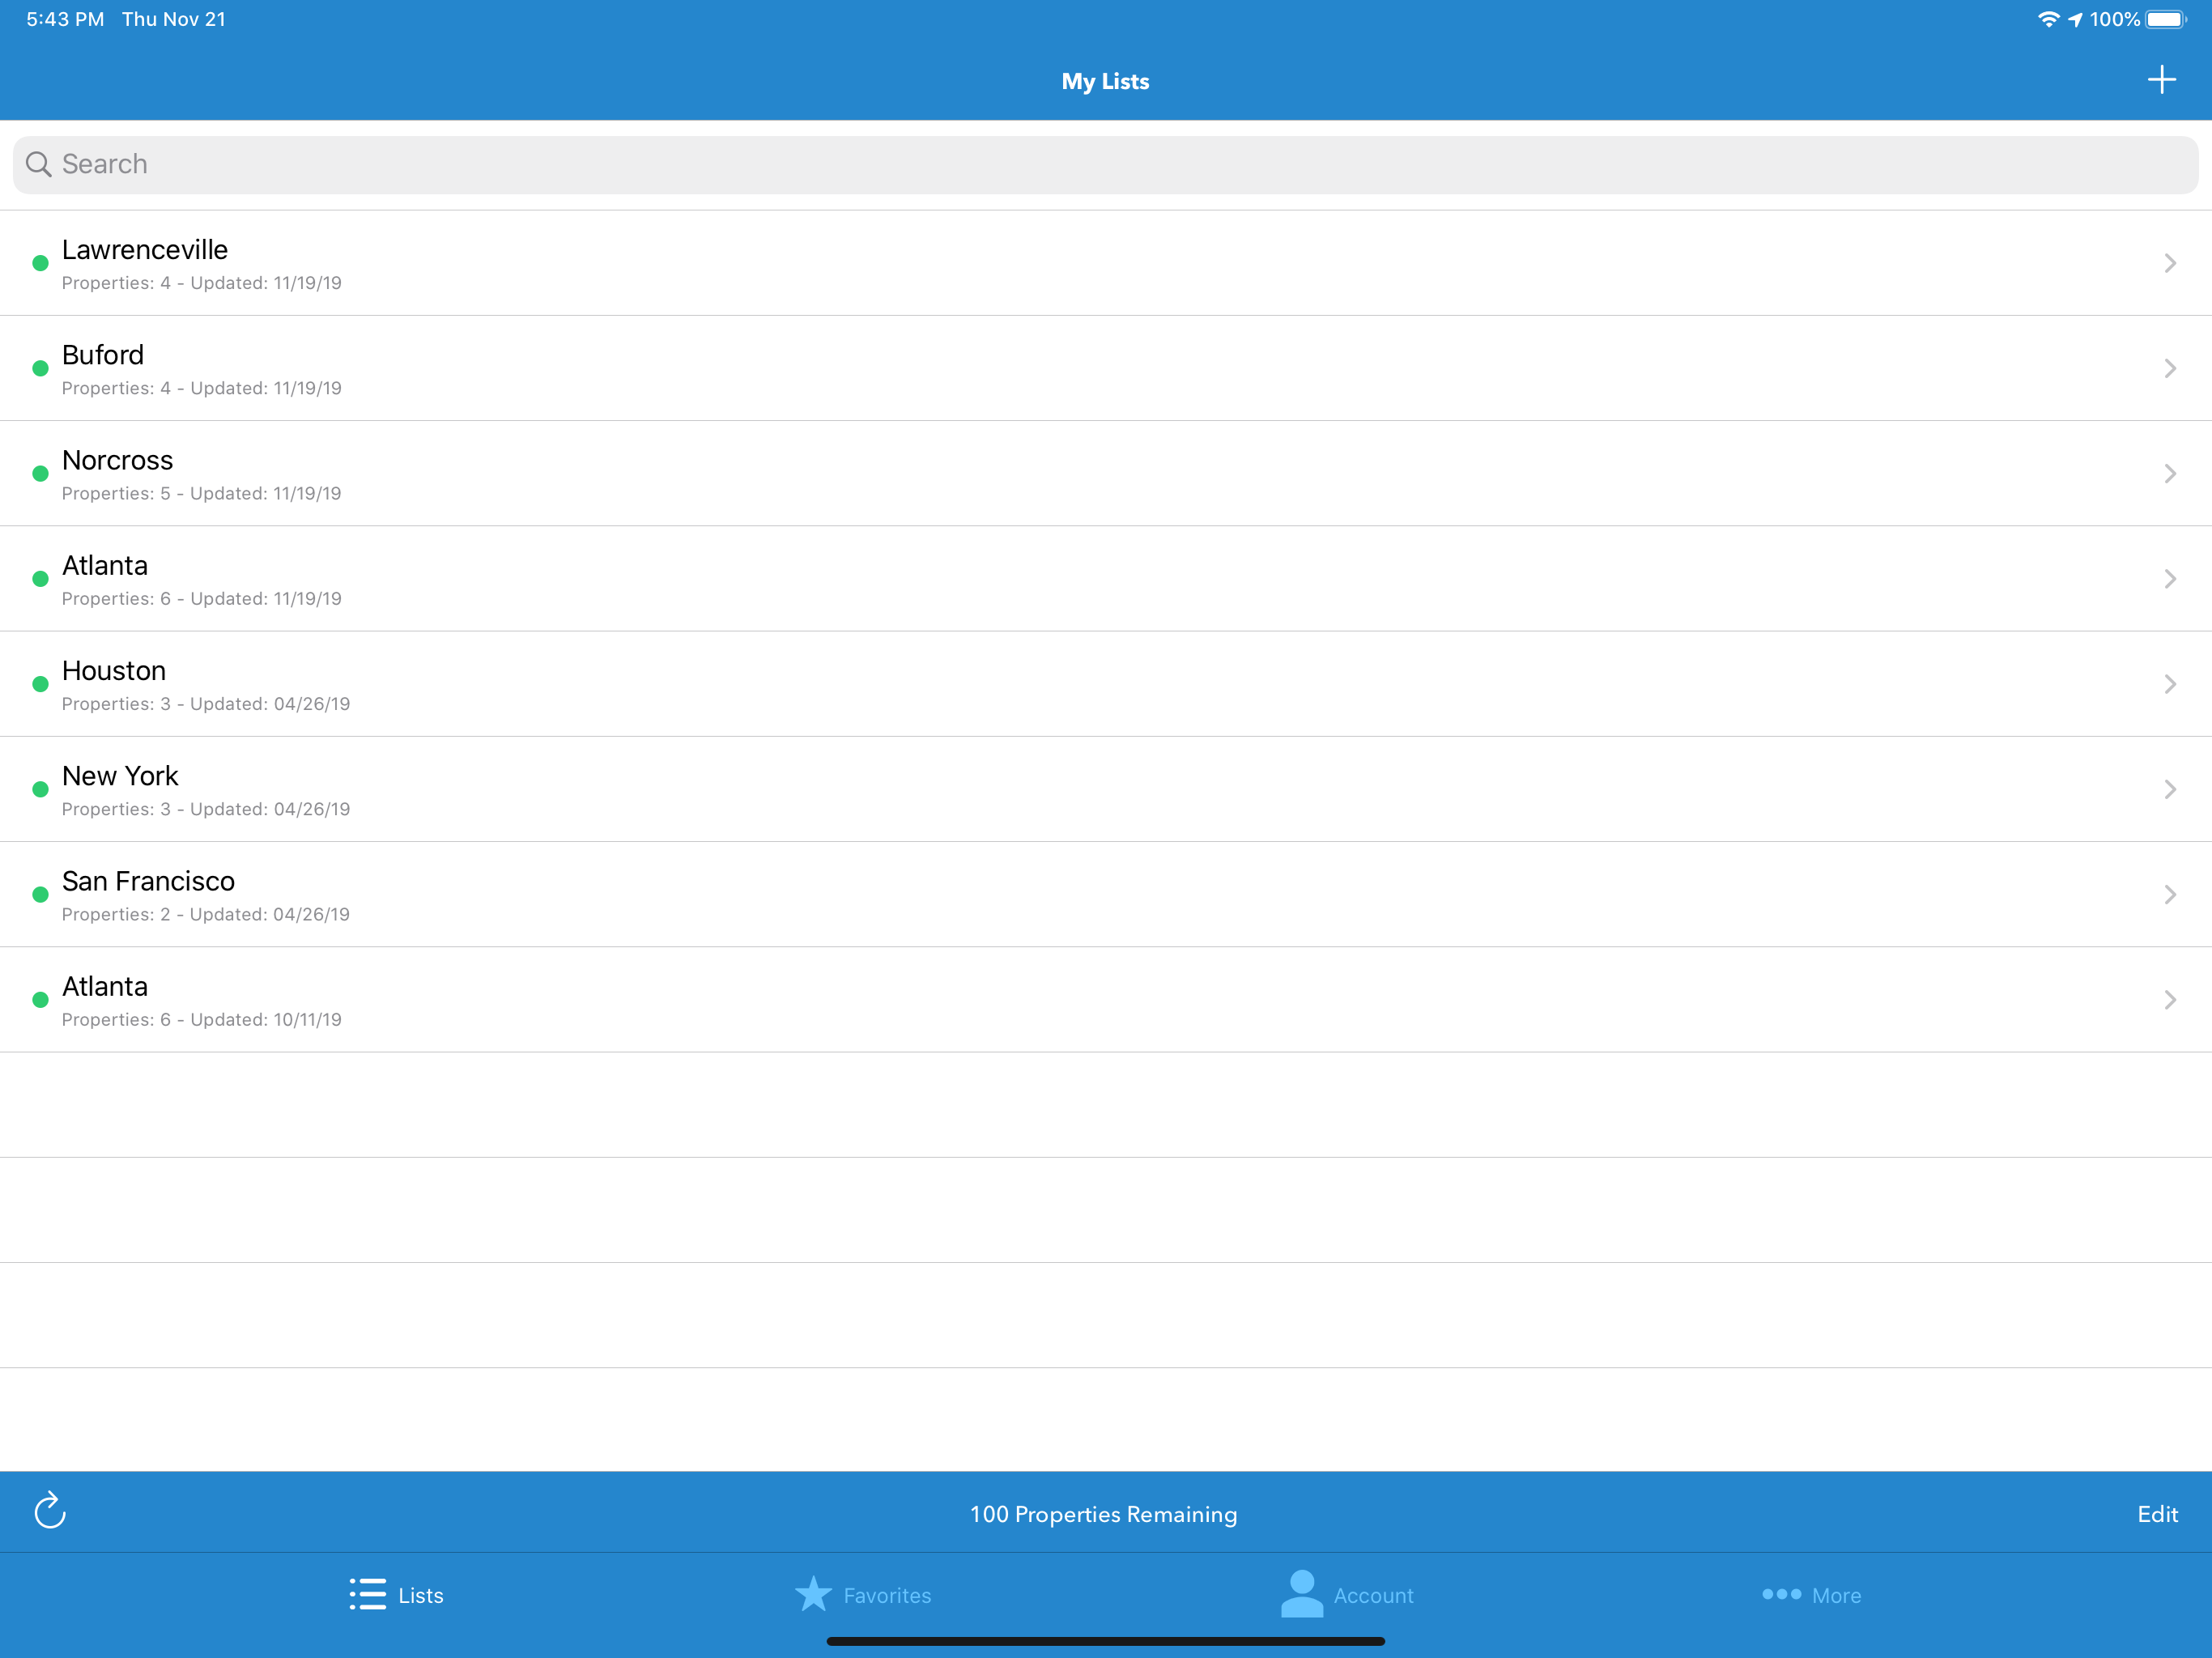This screenshot has height=1658, width=2212.
Task: Switch to the Account tab label
Action: click(1373, 1595)
